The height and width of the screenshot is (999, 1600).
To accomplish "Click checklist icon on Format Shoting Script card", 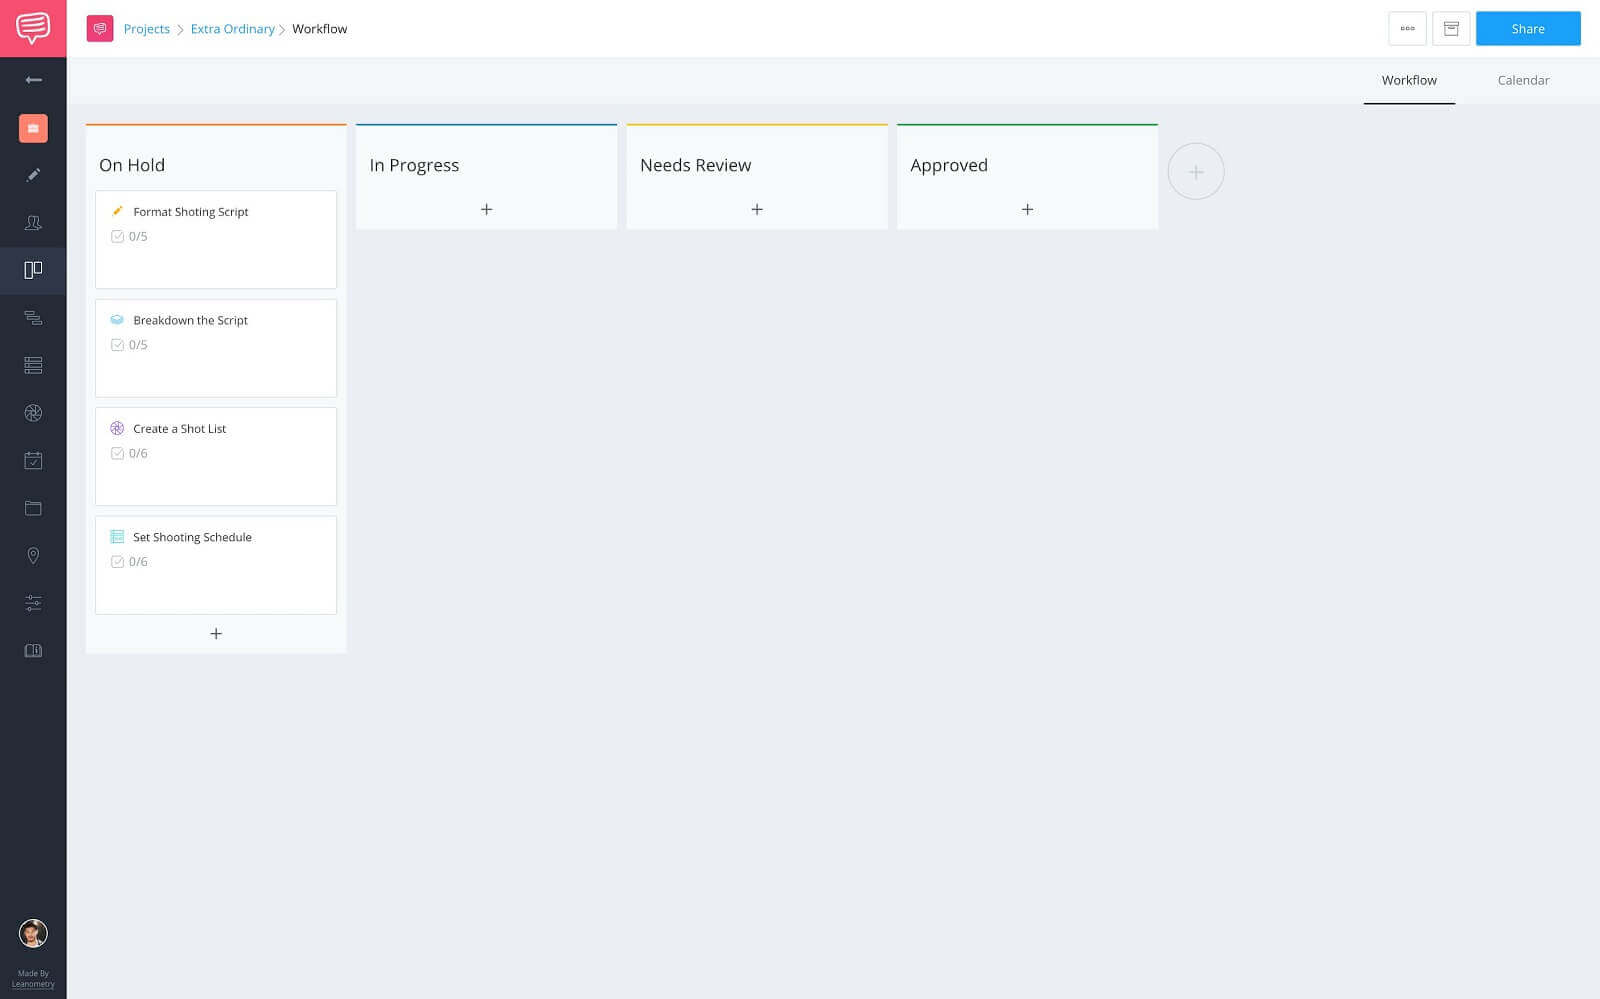I will [117, 237].
